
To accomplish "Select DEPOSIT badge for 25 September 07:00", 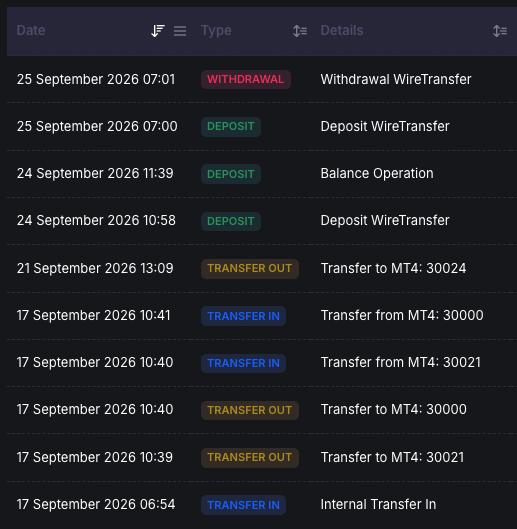I will point(231,127).
